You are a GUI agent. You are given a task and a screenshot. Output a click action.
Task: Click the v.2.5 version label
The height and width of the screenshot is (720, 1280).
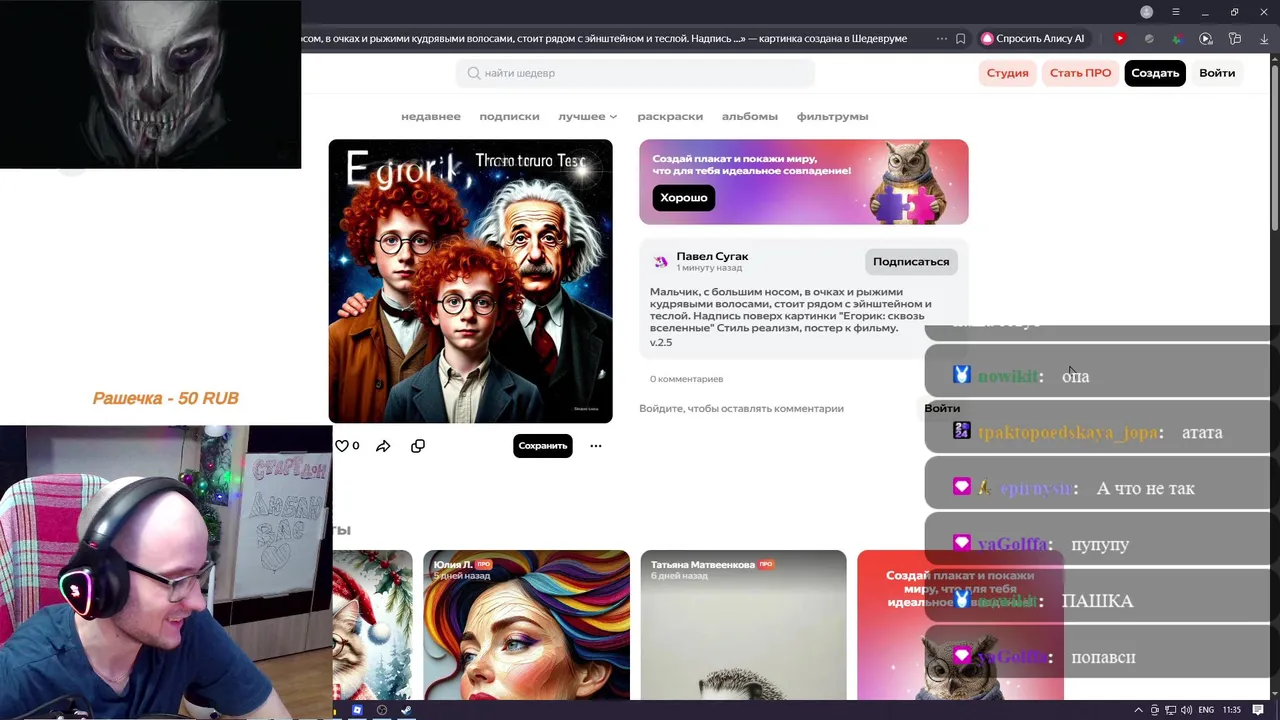661,342
